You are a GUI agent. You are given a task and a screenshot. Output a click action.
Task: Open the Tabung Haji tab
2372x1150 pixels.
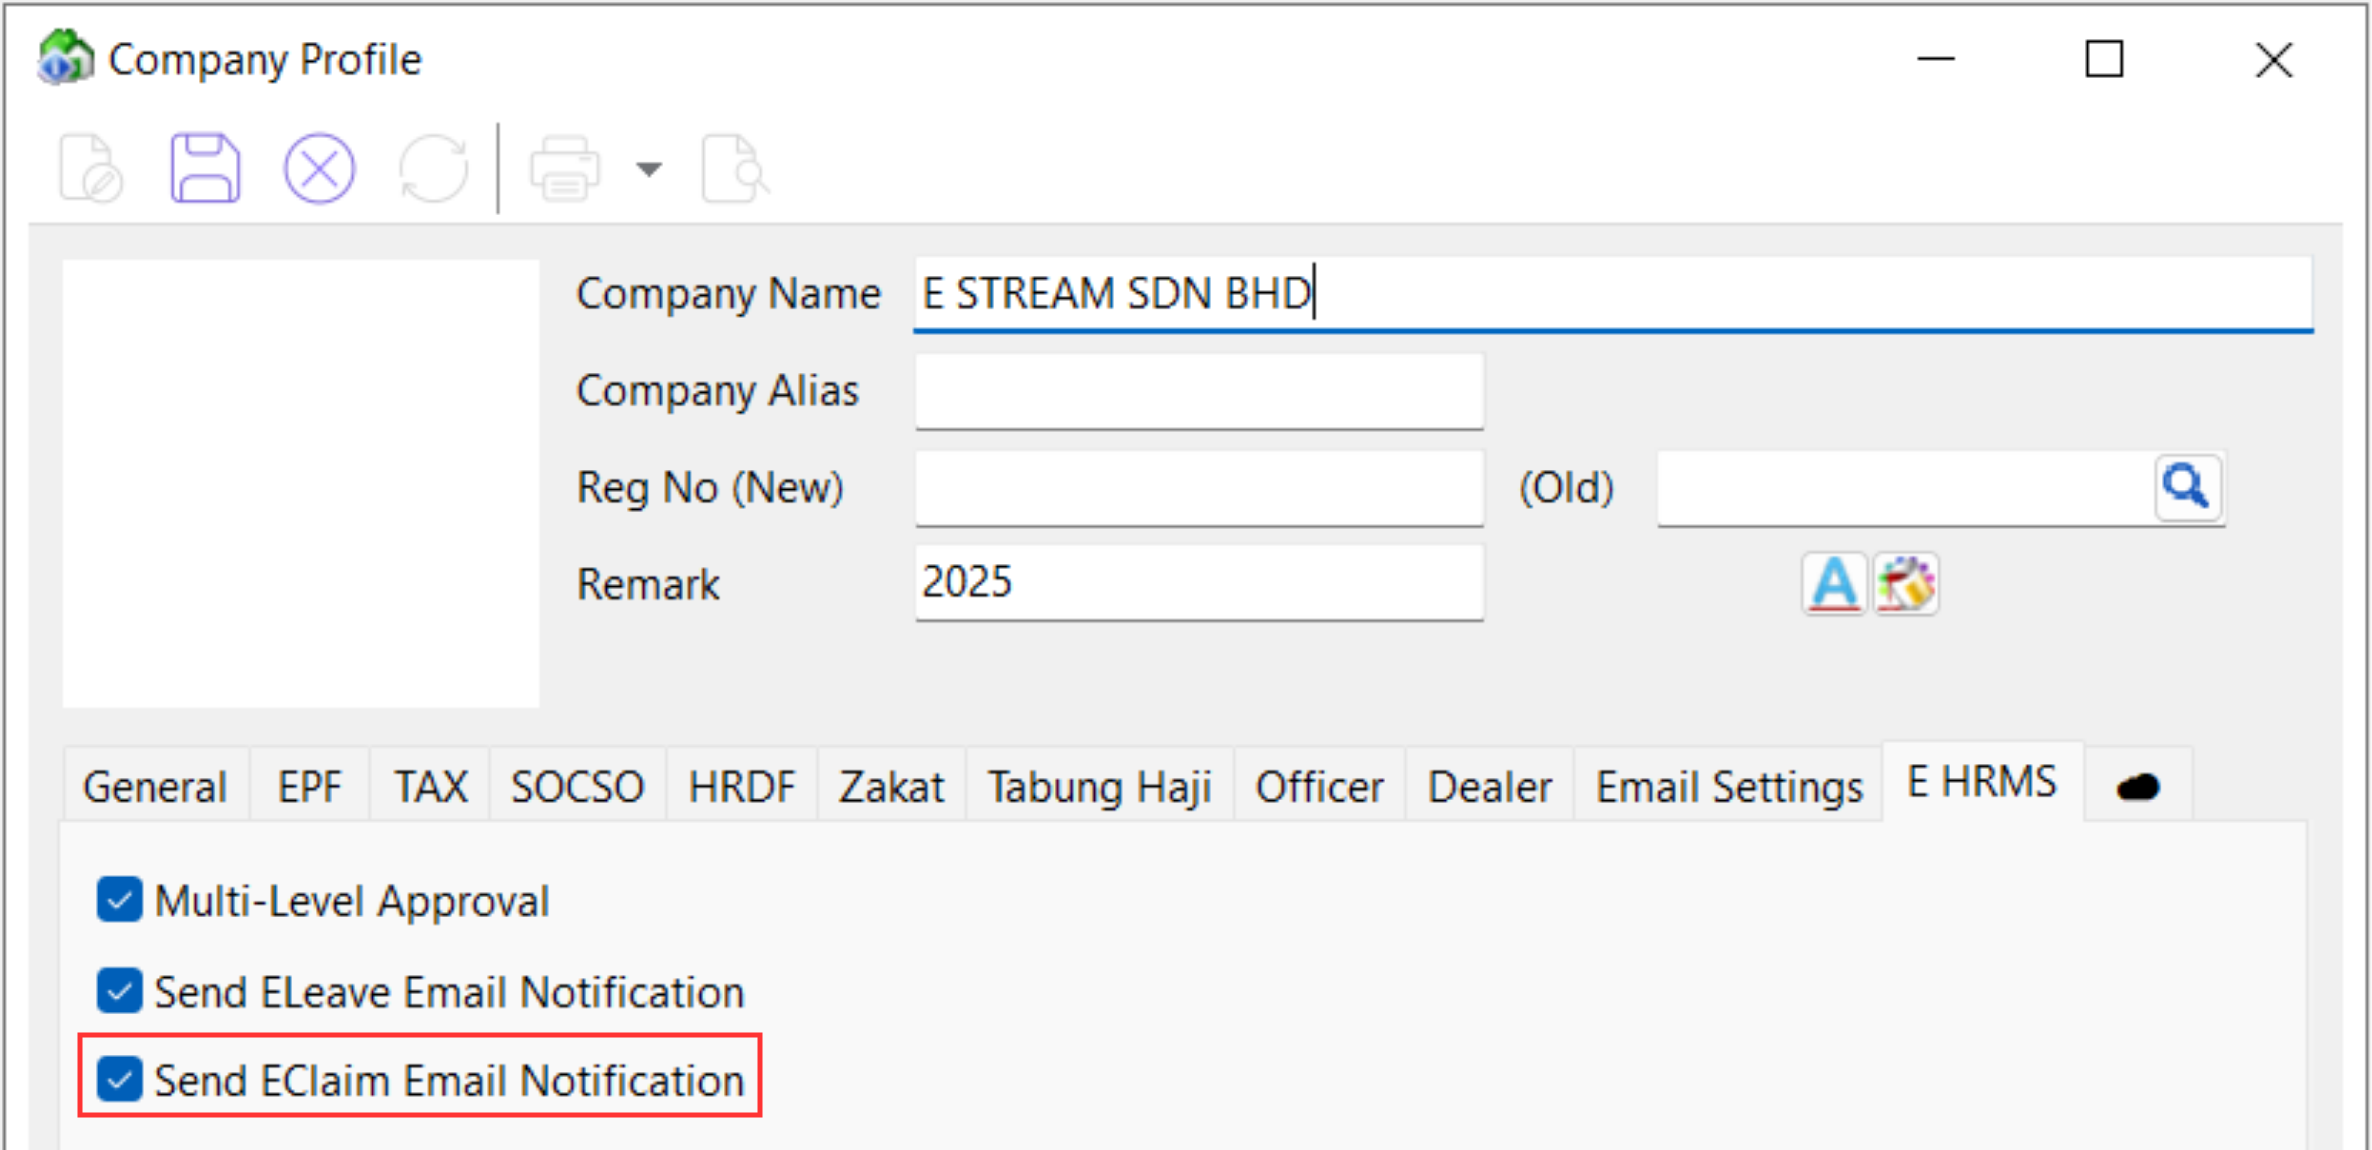(1100, 786)
